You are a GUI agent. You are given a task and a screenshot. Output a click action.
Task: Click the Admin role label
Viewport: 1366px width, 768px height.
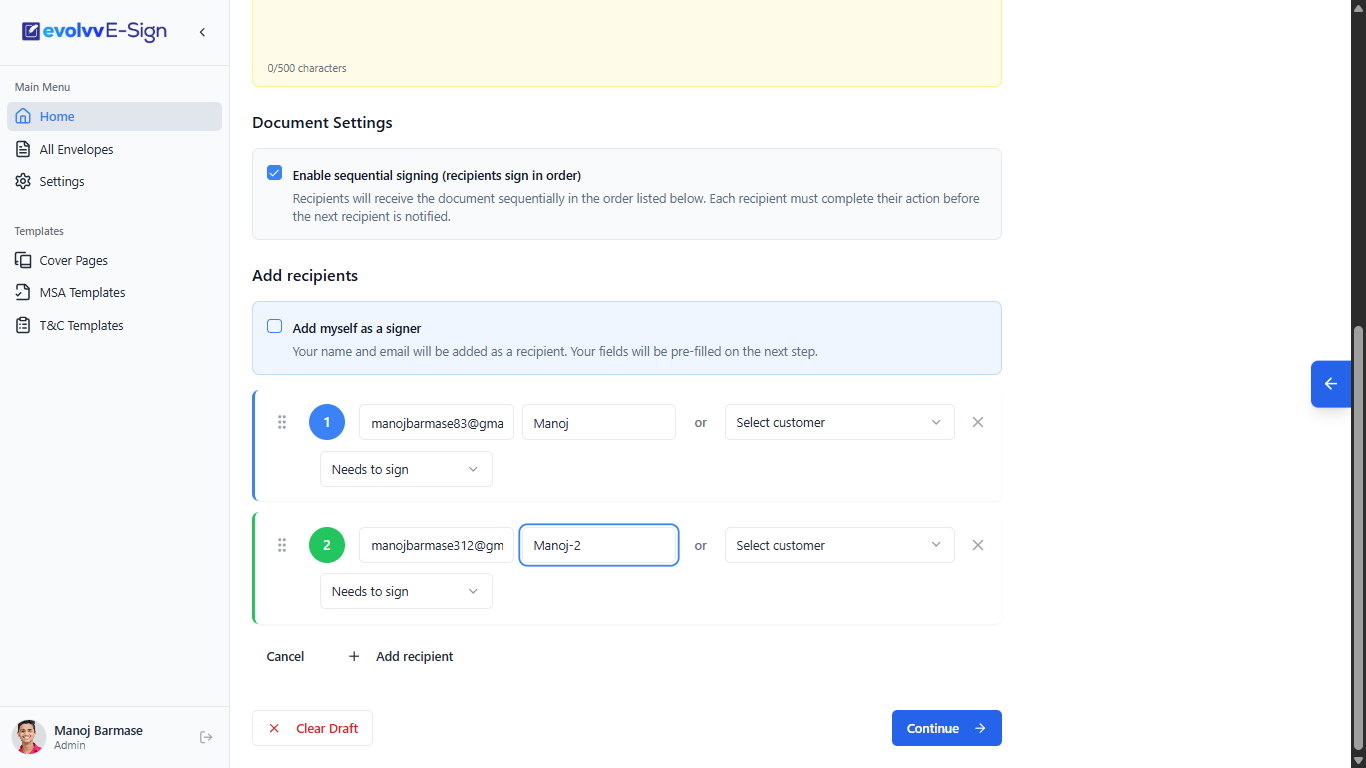point(70,745)
